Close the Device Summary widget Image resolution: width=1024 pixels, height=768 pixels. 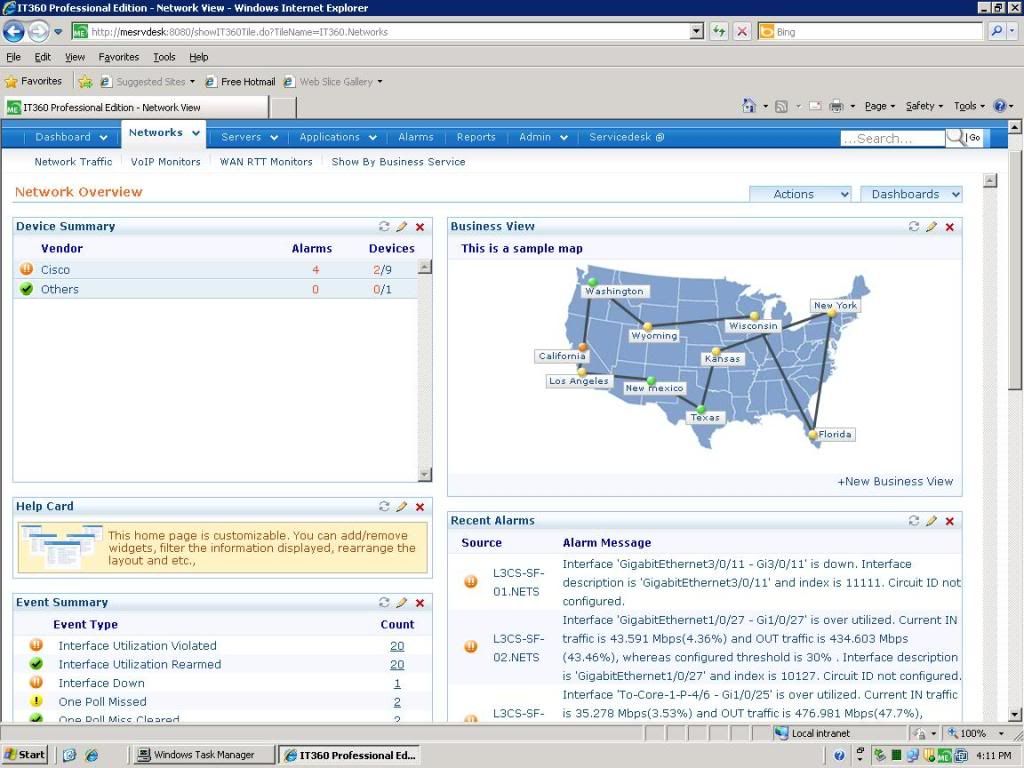420,227
